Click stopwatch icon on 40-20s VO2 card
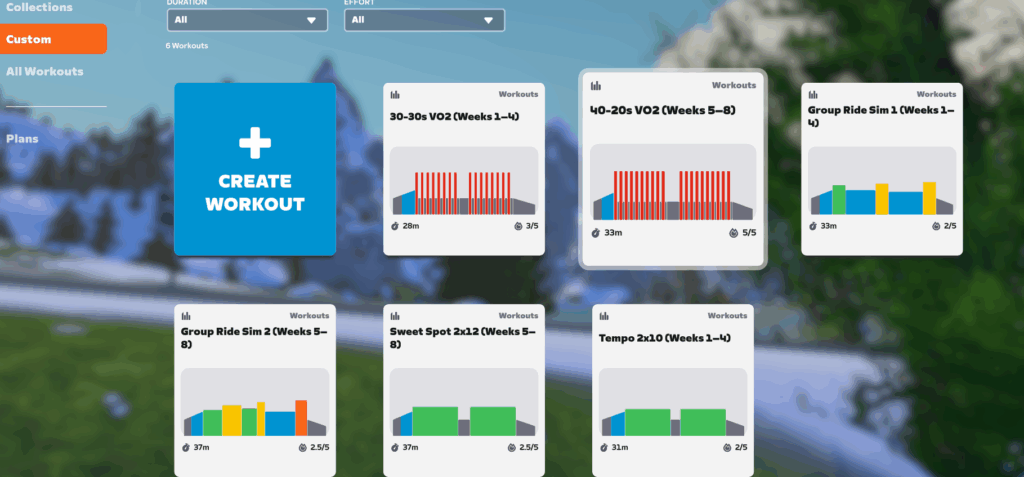Image resolution: width=1024 pixels, height=477 pixels. coord(596,233)
